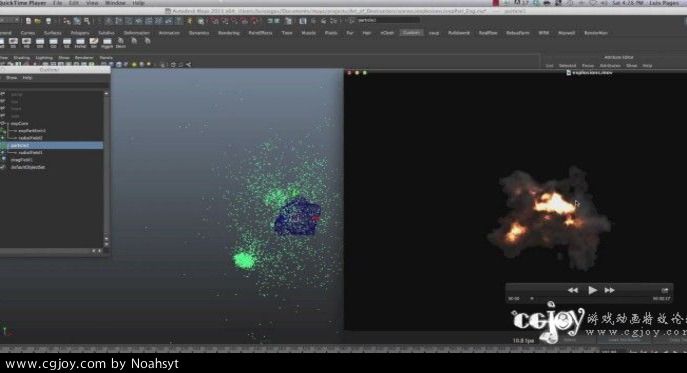This screenshot has height=373, width=687.
Task: Open the Window menu in the menu bar
Action: tap(115, 3)
